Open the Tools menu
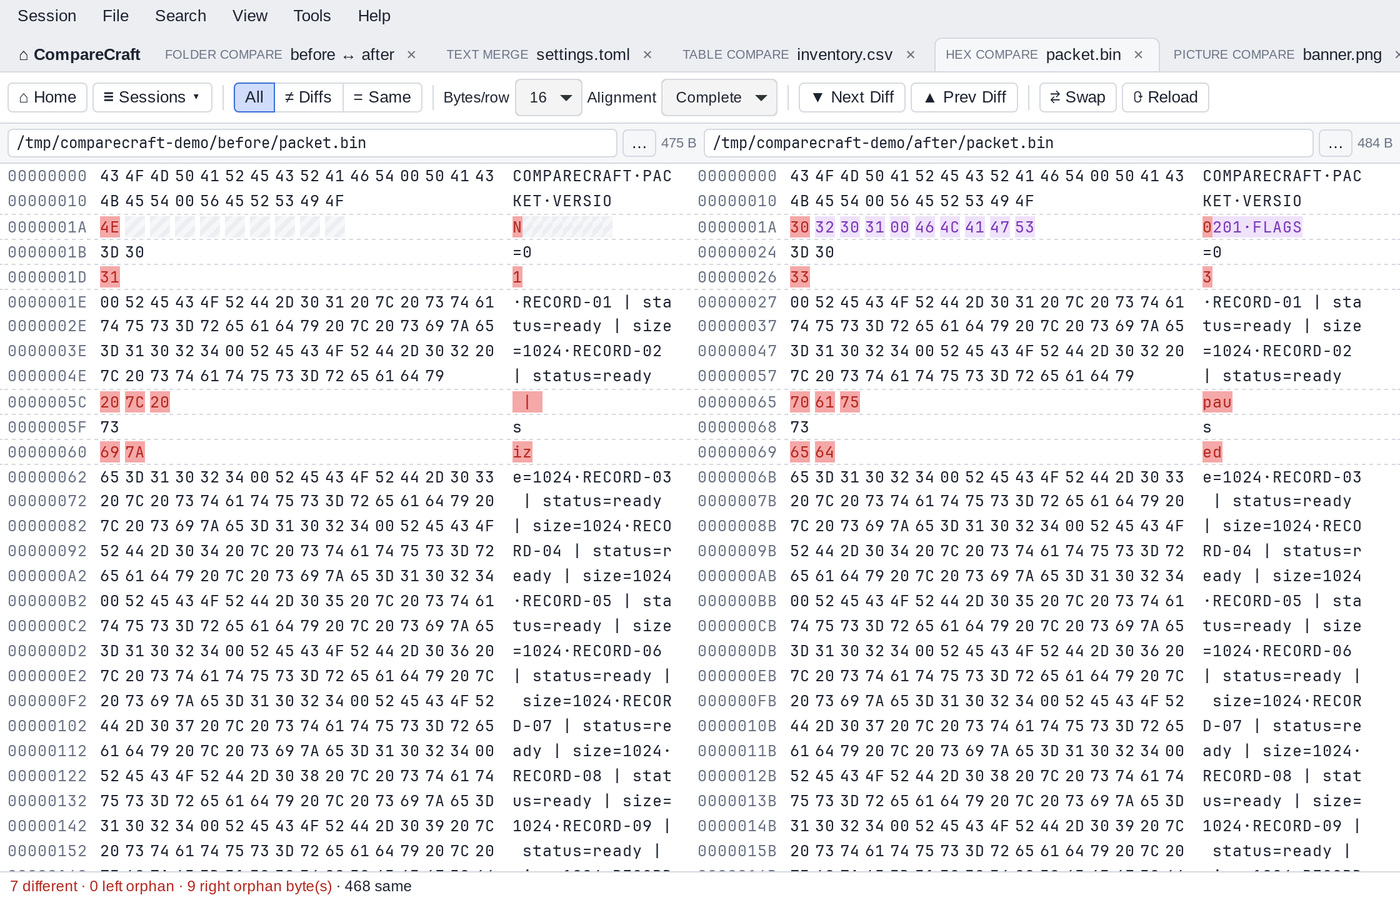 click(x=312, y=16)
